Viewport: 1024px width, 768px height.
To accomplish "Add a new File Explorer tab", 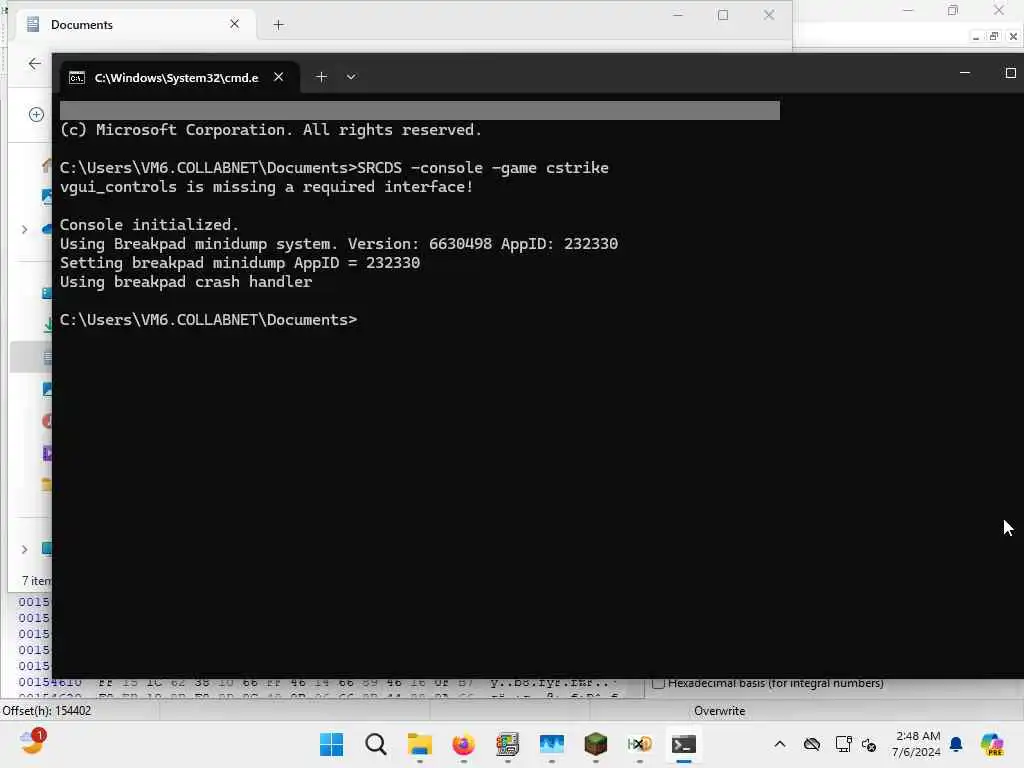I will (x=278, y=25).
